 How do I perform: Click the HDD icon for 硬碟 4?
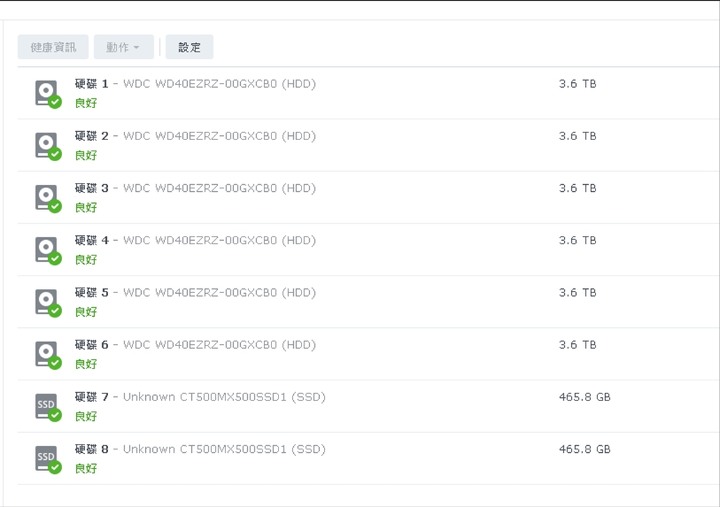tap(48, 251)
